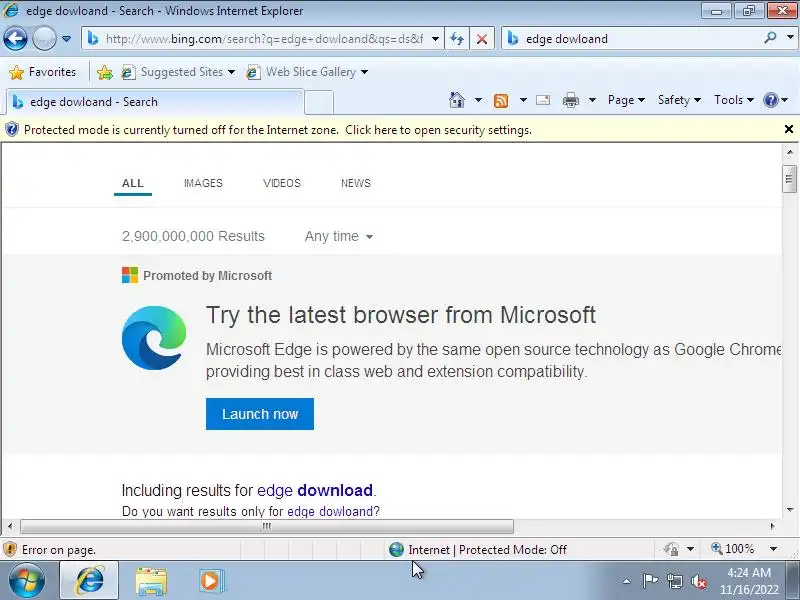The height and width of the screenshot is (600, 800).
Task: Click Try the latest browser from Microsoft headline
Action: [x=401, y=315]
